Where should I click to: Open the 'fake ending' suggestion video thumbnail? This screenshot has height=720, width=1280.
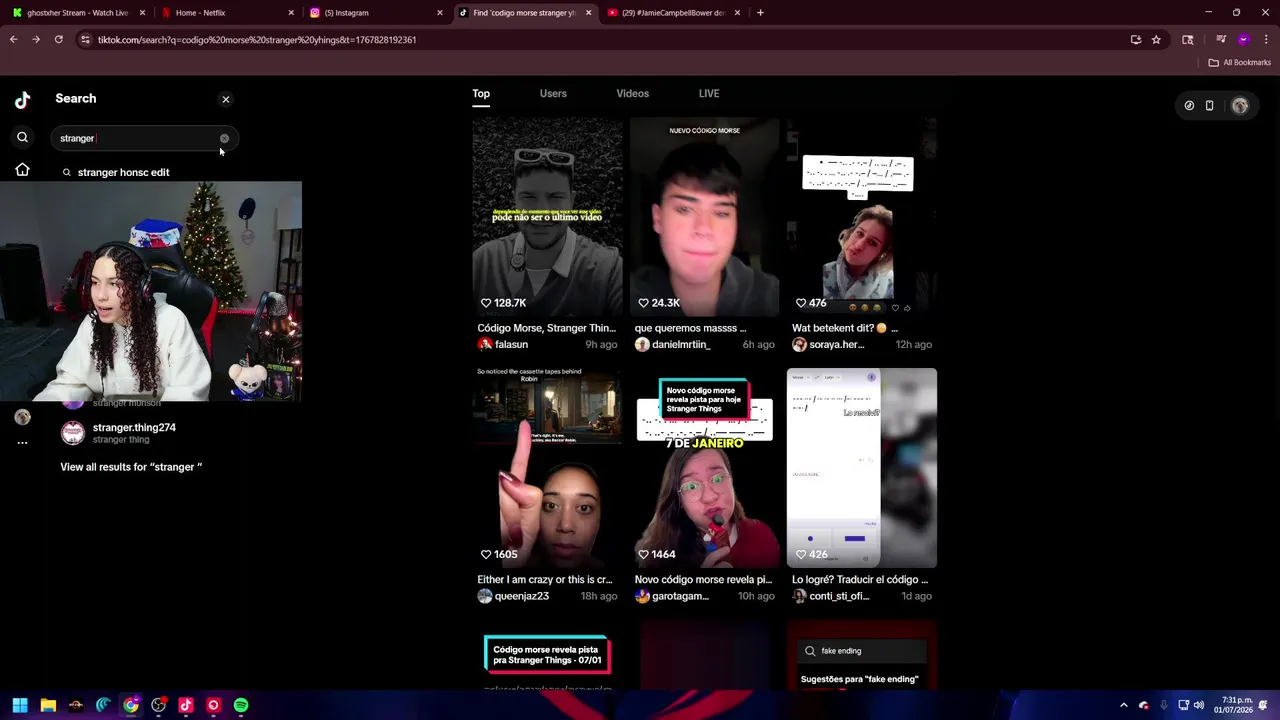(x=861, y=655)
